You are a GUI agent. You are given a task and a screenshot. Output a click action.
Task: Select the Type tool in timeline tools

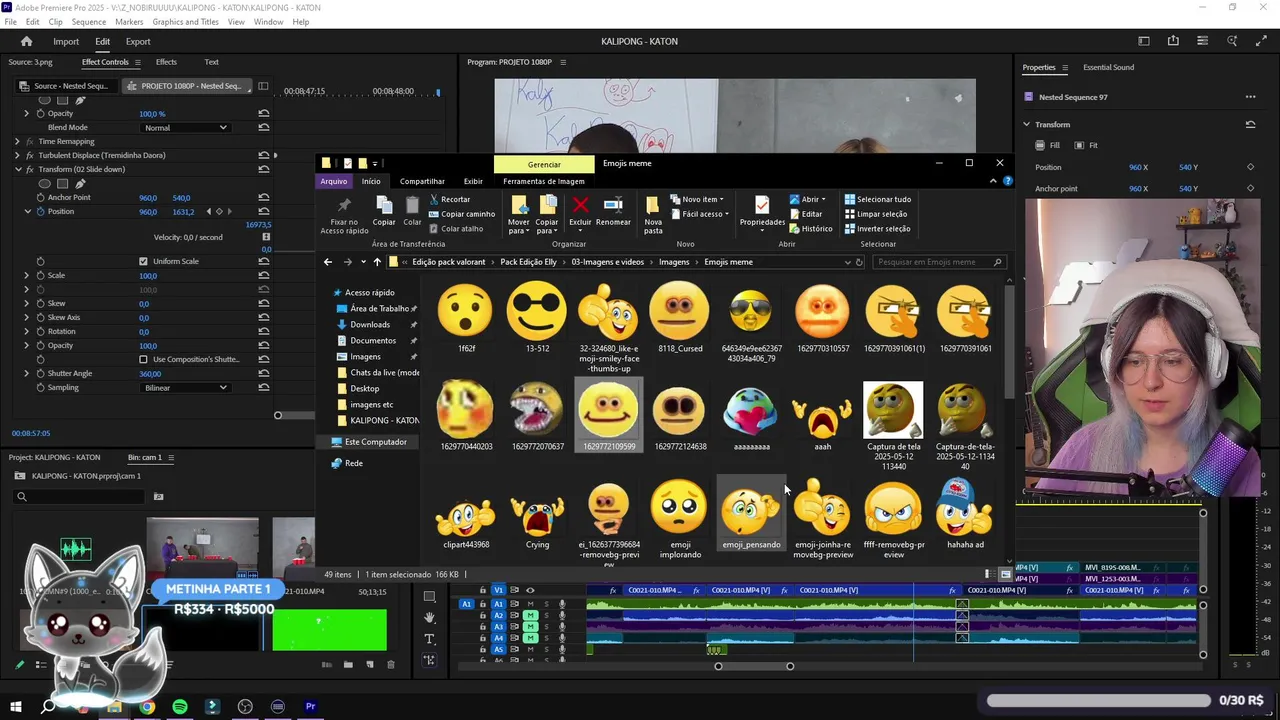(x=429, y=639)
